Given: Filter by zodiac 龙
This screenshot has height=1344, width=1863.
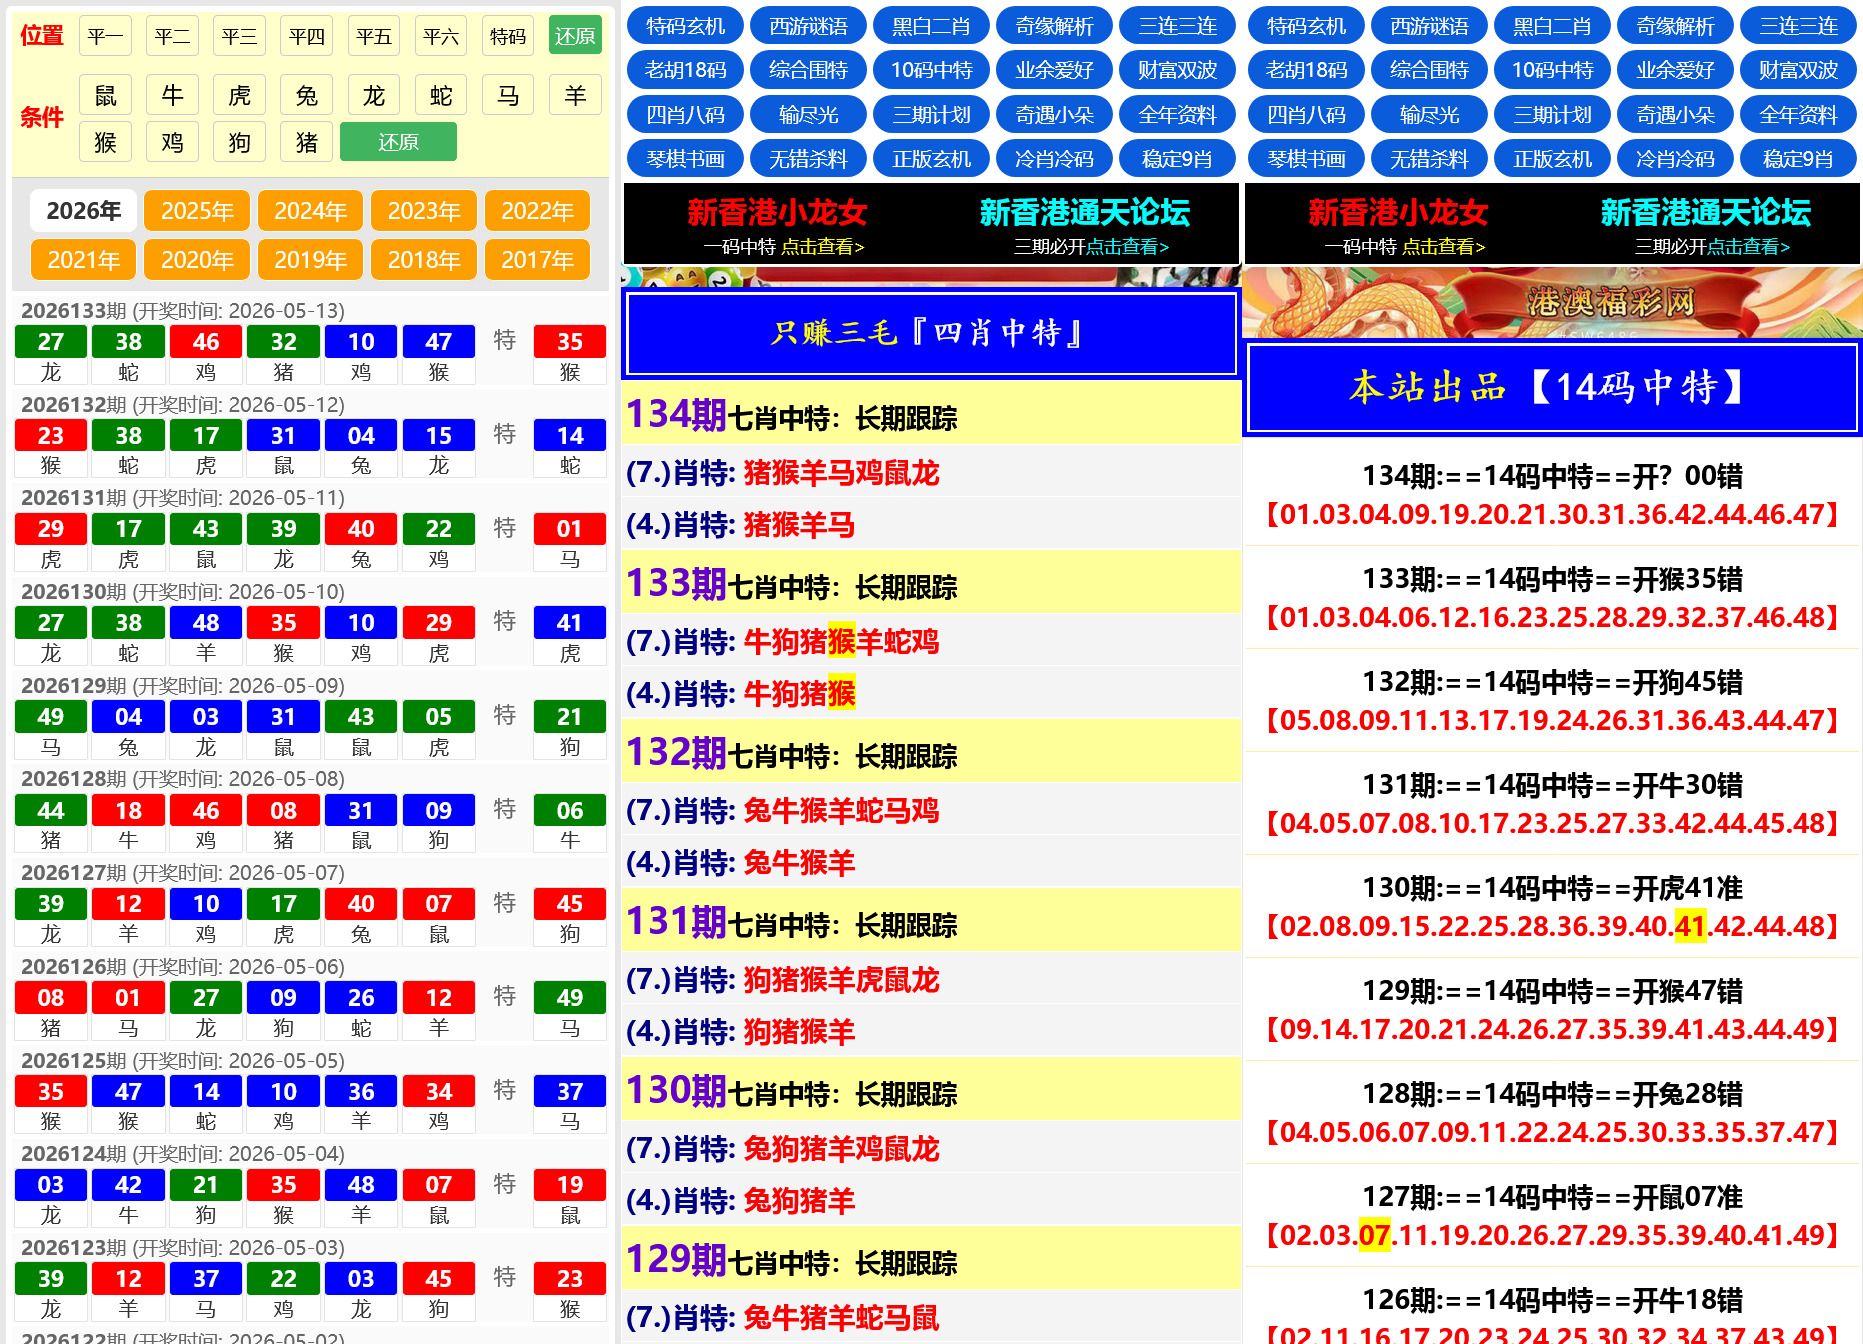Looking at the screenshot, I should [x=373, y=96].
